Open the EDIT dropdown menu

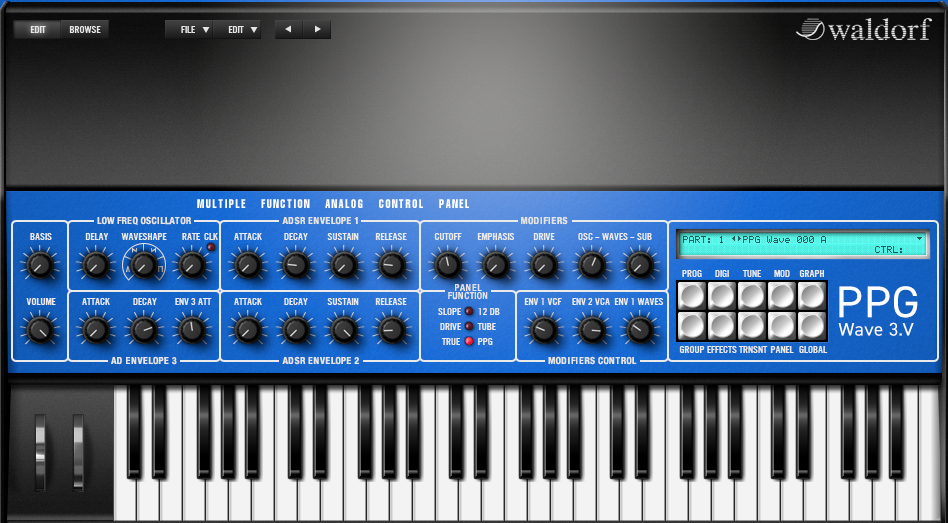point(237,29)
